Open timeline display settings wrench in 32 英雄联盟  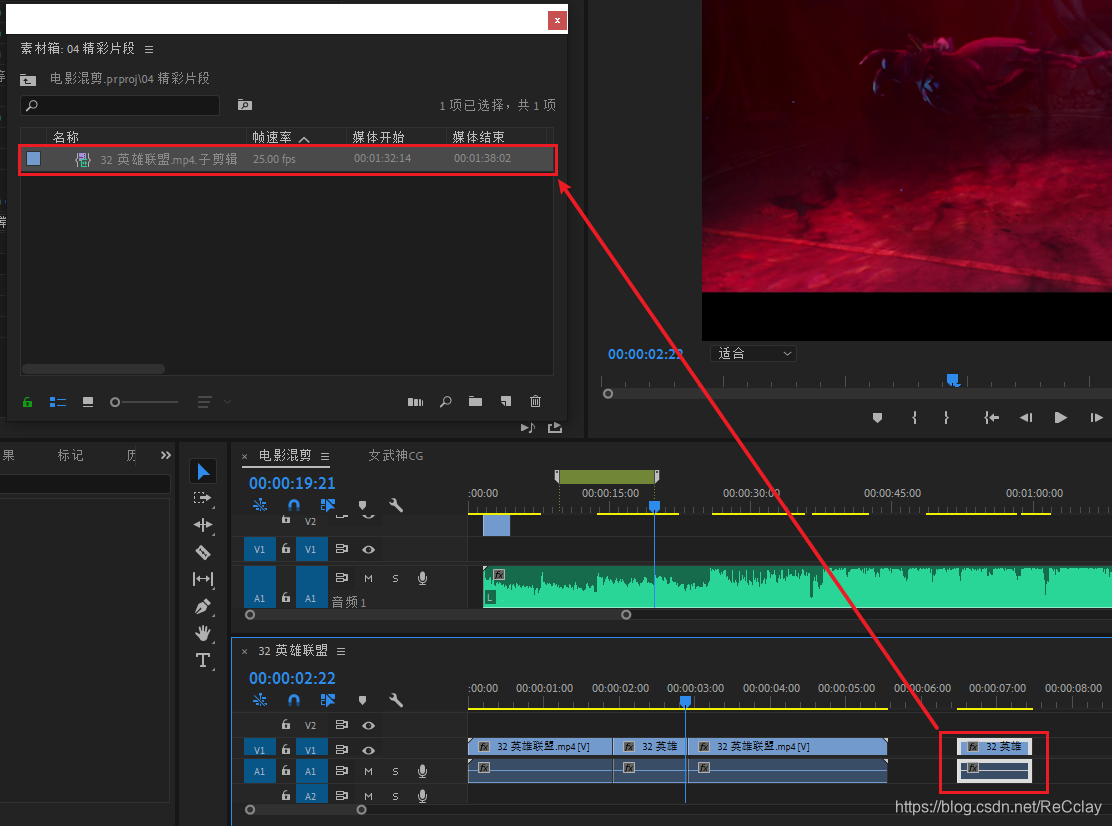396,701
